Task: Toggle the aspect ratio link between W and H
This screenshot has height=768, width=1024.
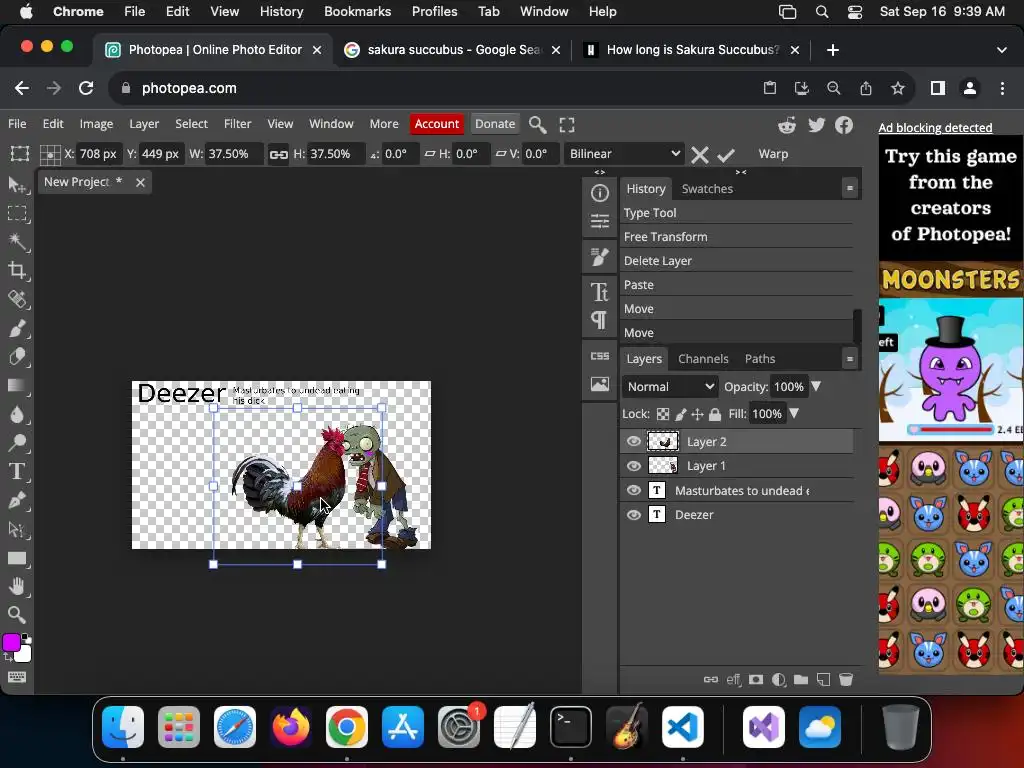Action: click(x=279, y=154)
